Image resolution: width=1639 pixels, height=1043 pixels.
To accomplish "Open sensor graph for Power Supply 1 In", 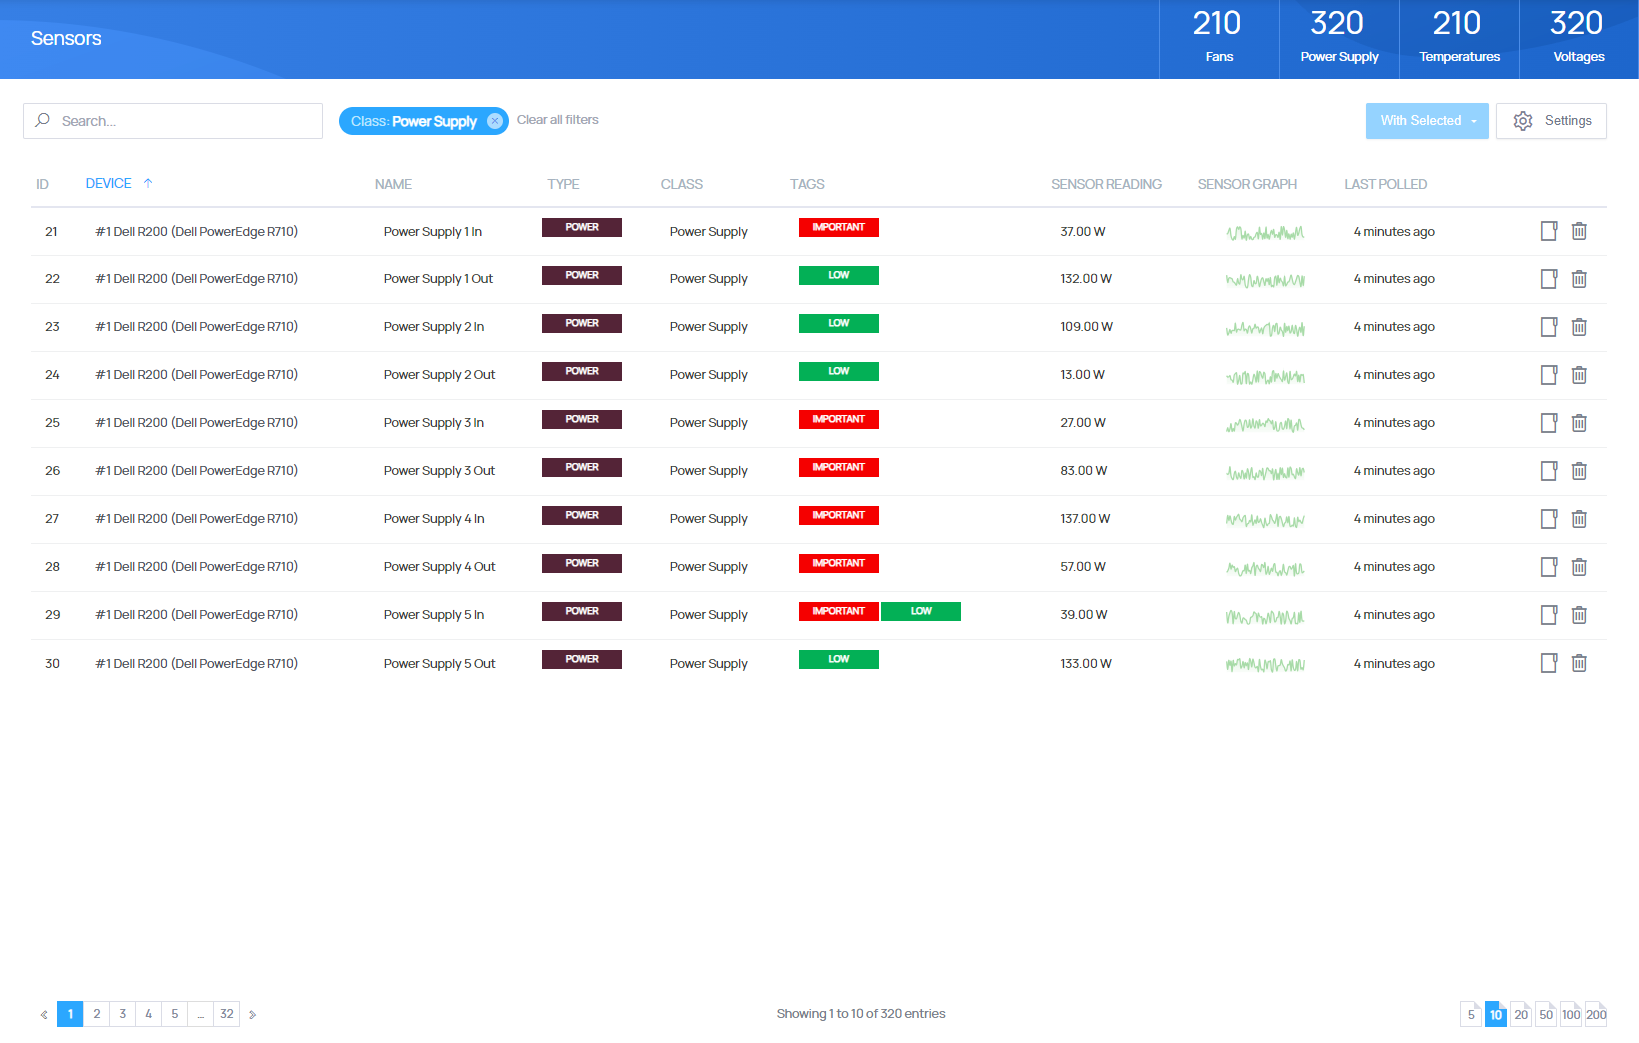I will coord(1265,232).
